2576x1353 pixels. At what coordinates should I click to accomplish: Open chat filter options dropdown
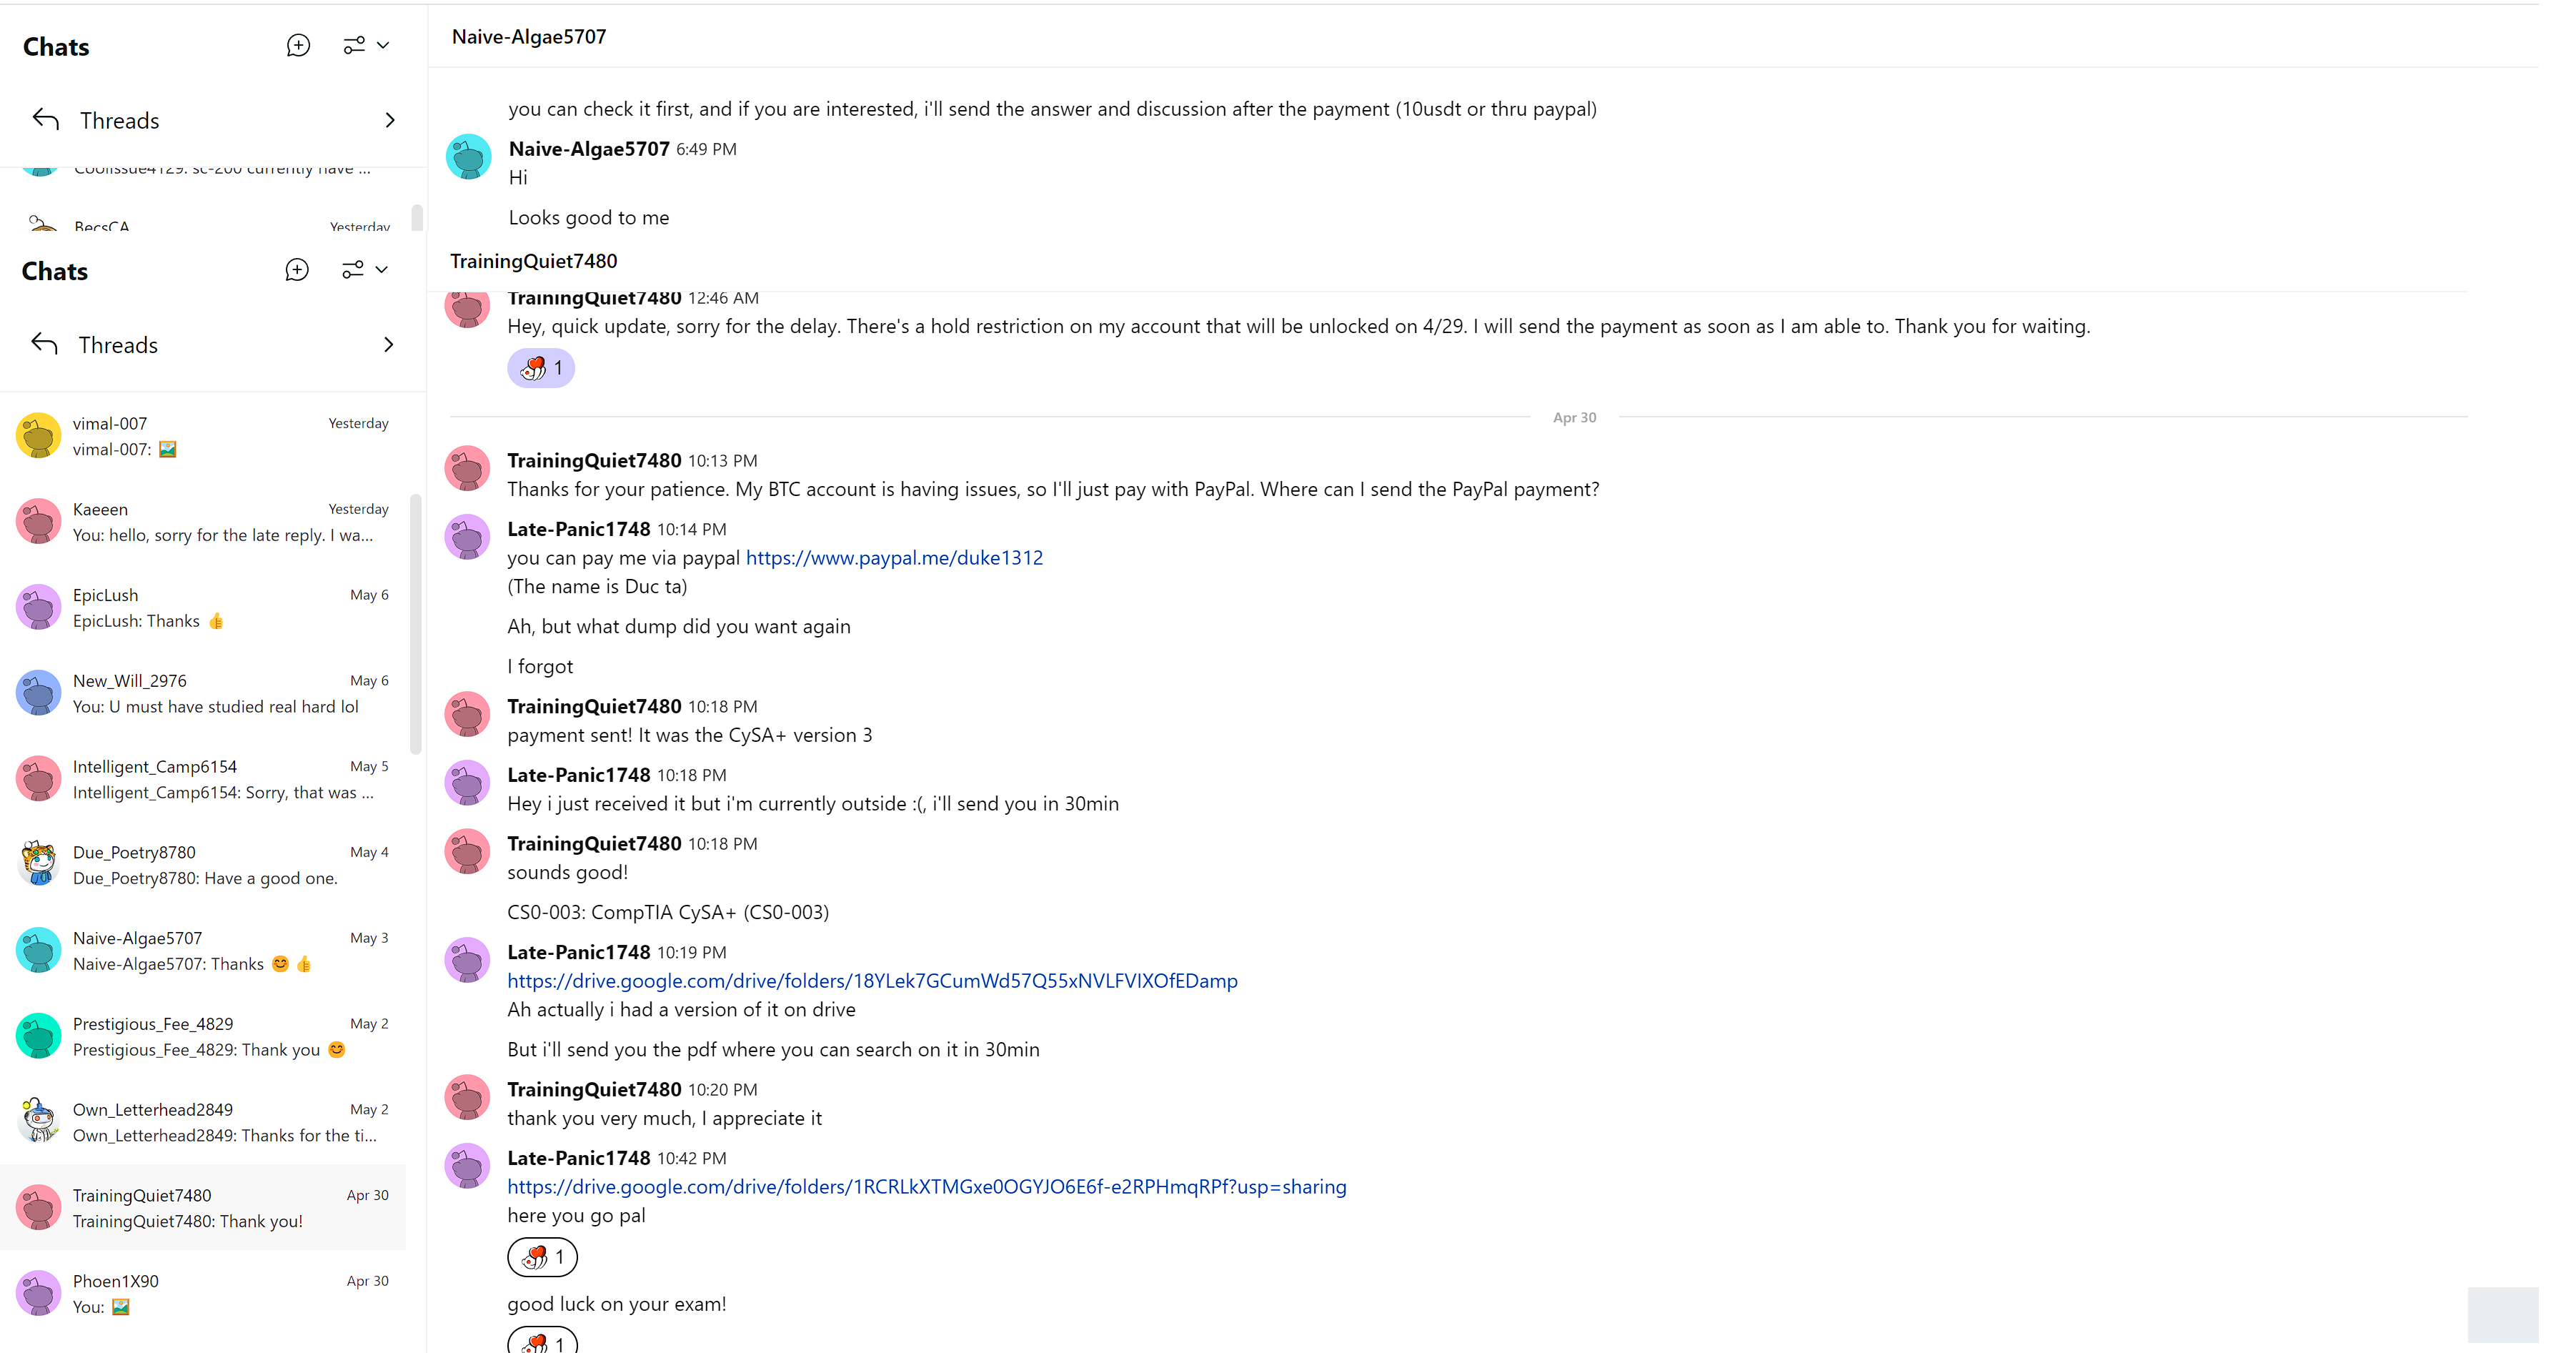pyautogui.click(x=365, y=270)
